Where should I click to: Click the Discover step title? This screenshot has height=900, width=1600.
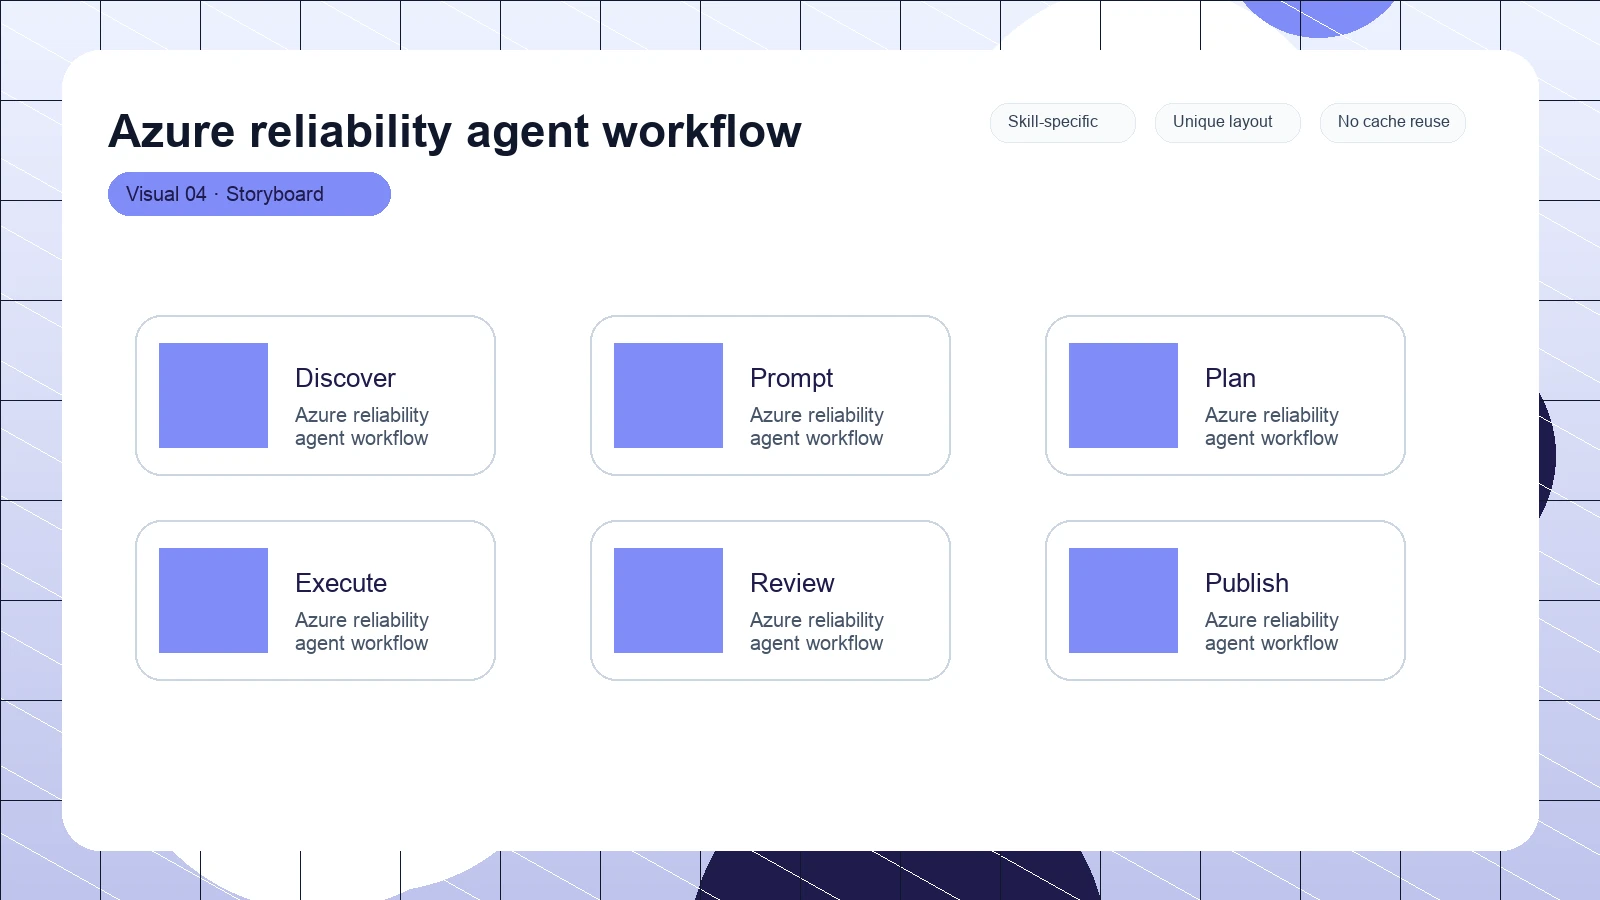[x=345, y=378]
